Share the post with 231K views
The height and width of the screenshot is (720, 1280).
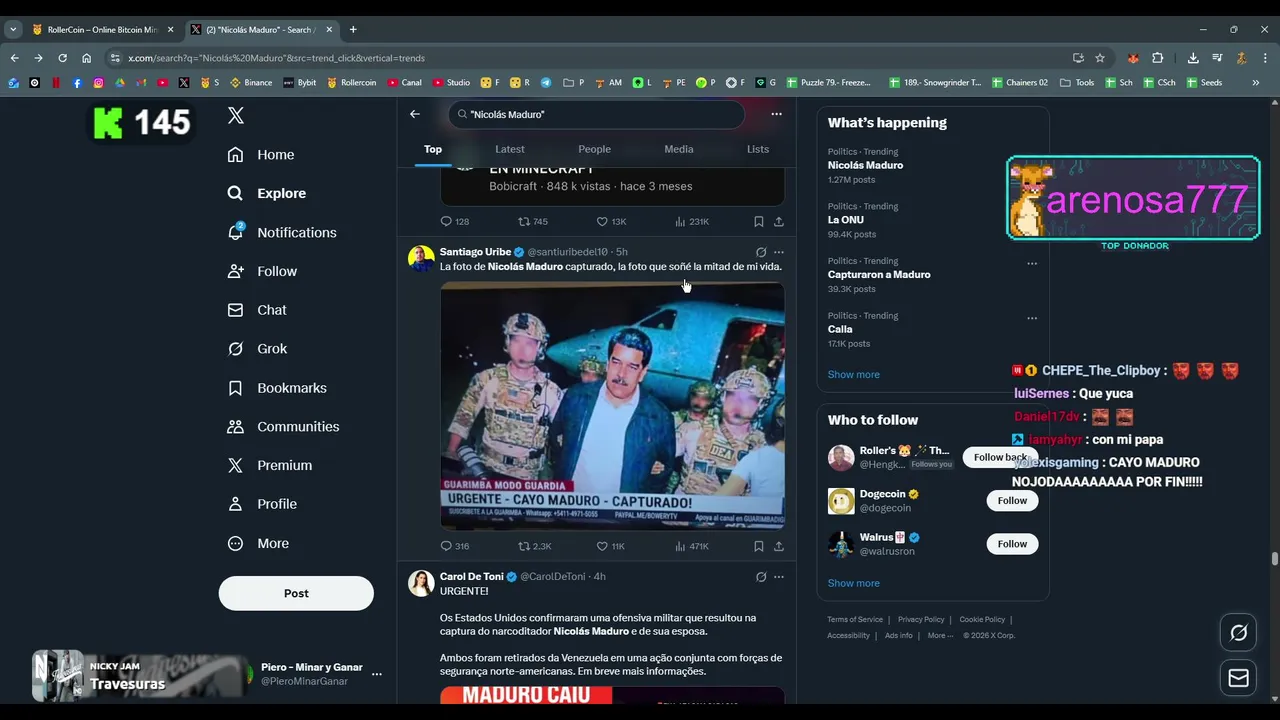tap(779, 221)
